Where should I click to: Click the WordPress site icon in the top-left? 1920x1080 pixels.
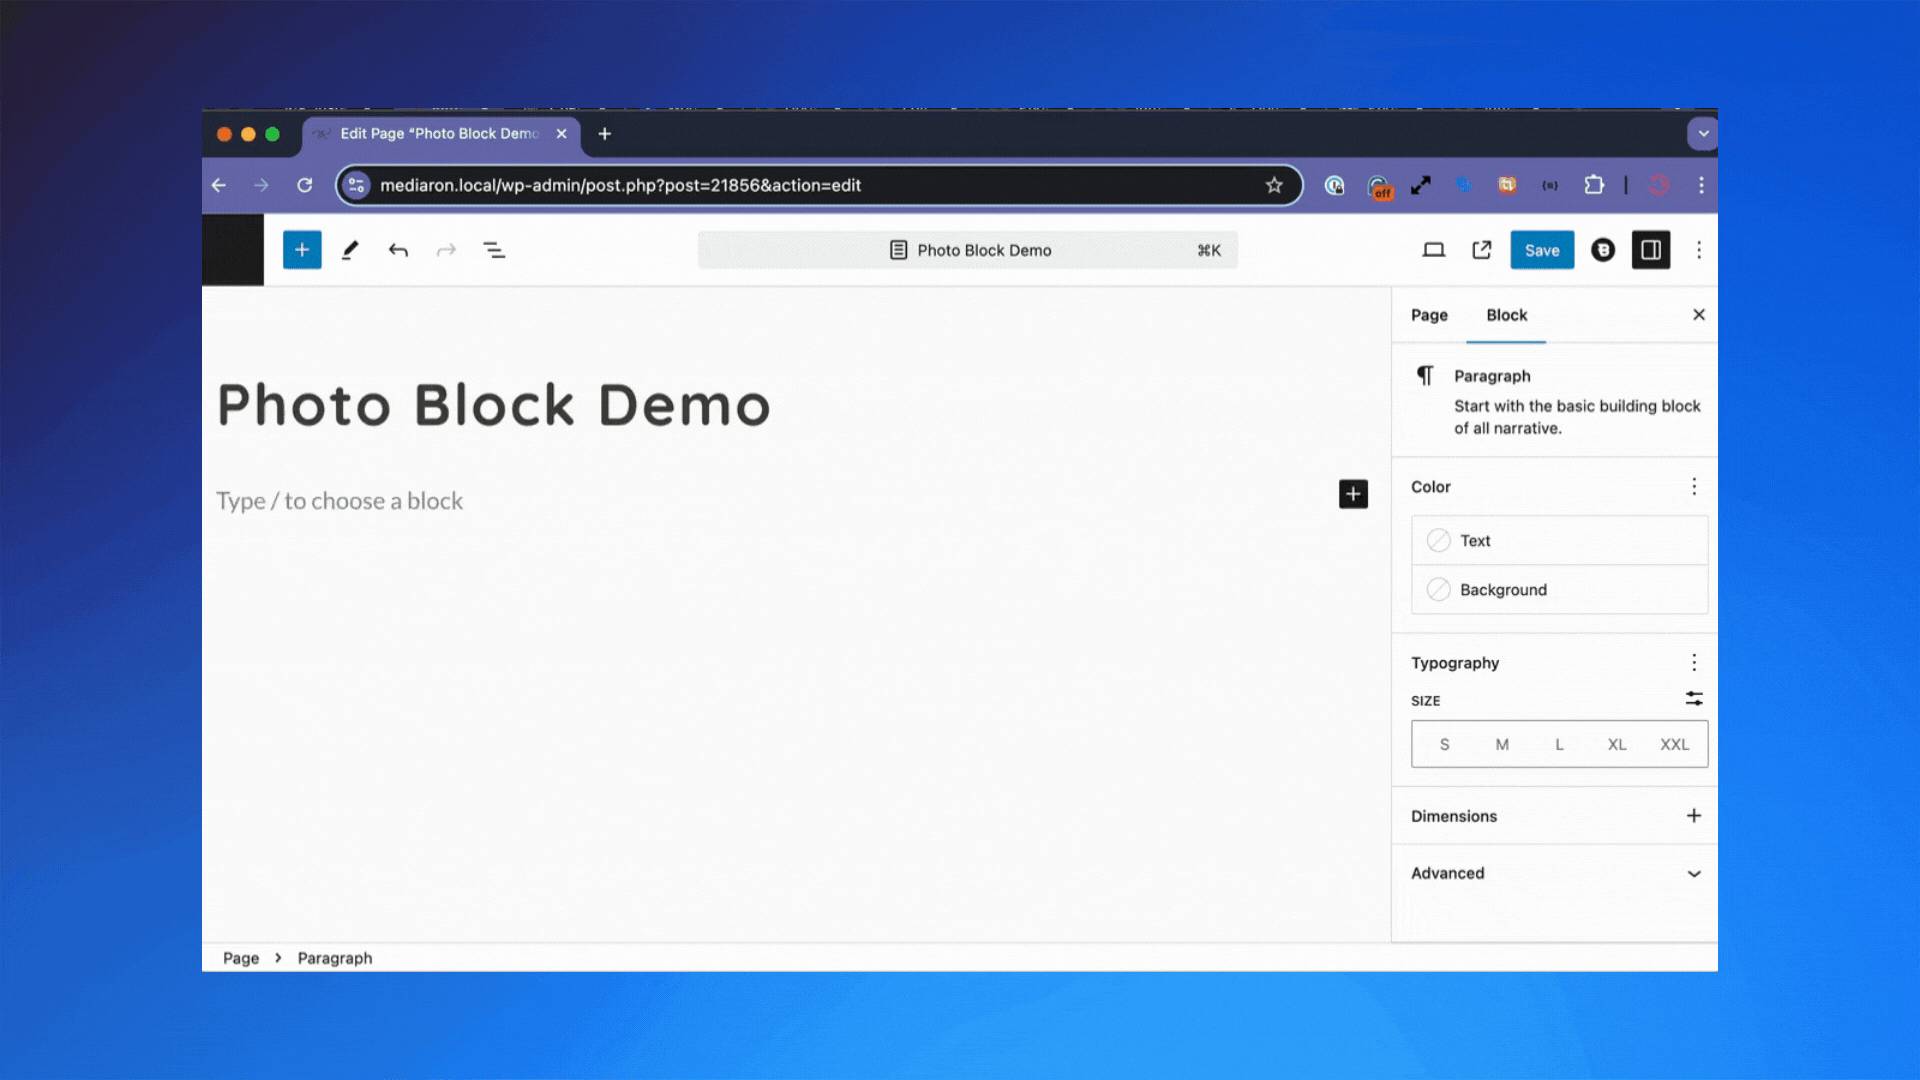coord(233,250)
